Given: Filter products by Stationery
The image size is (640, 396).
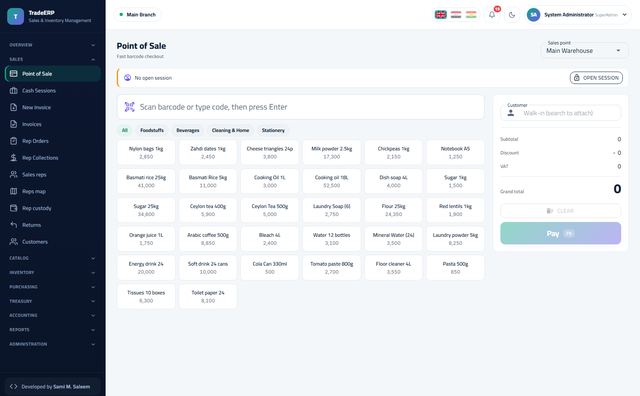Looking at the screenshot, I should click(x=273, y=130).
